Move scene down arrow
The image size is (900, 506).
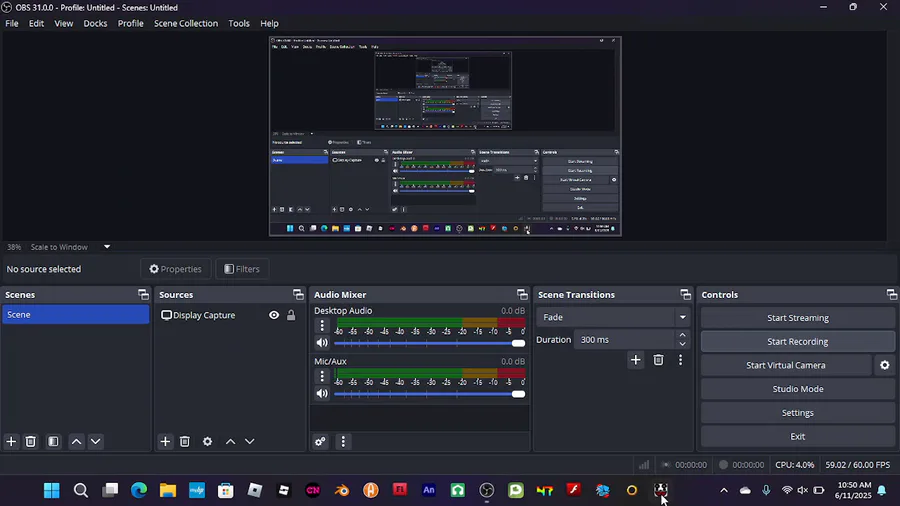point(96,441)
